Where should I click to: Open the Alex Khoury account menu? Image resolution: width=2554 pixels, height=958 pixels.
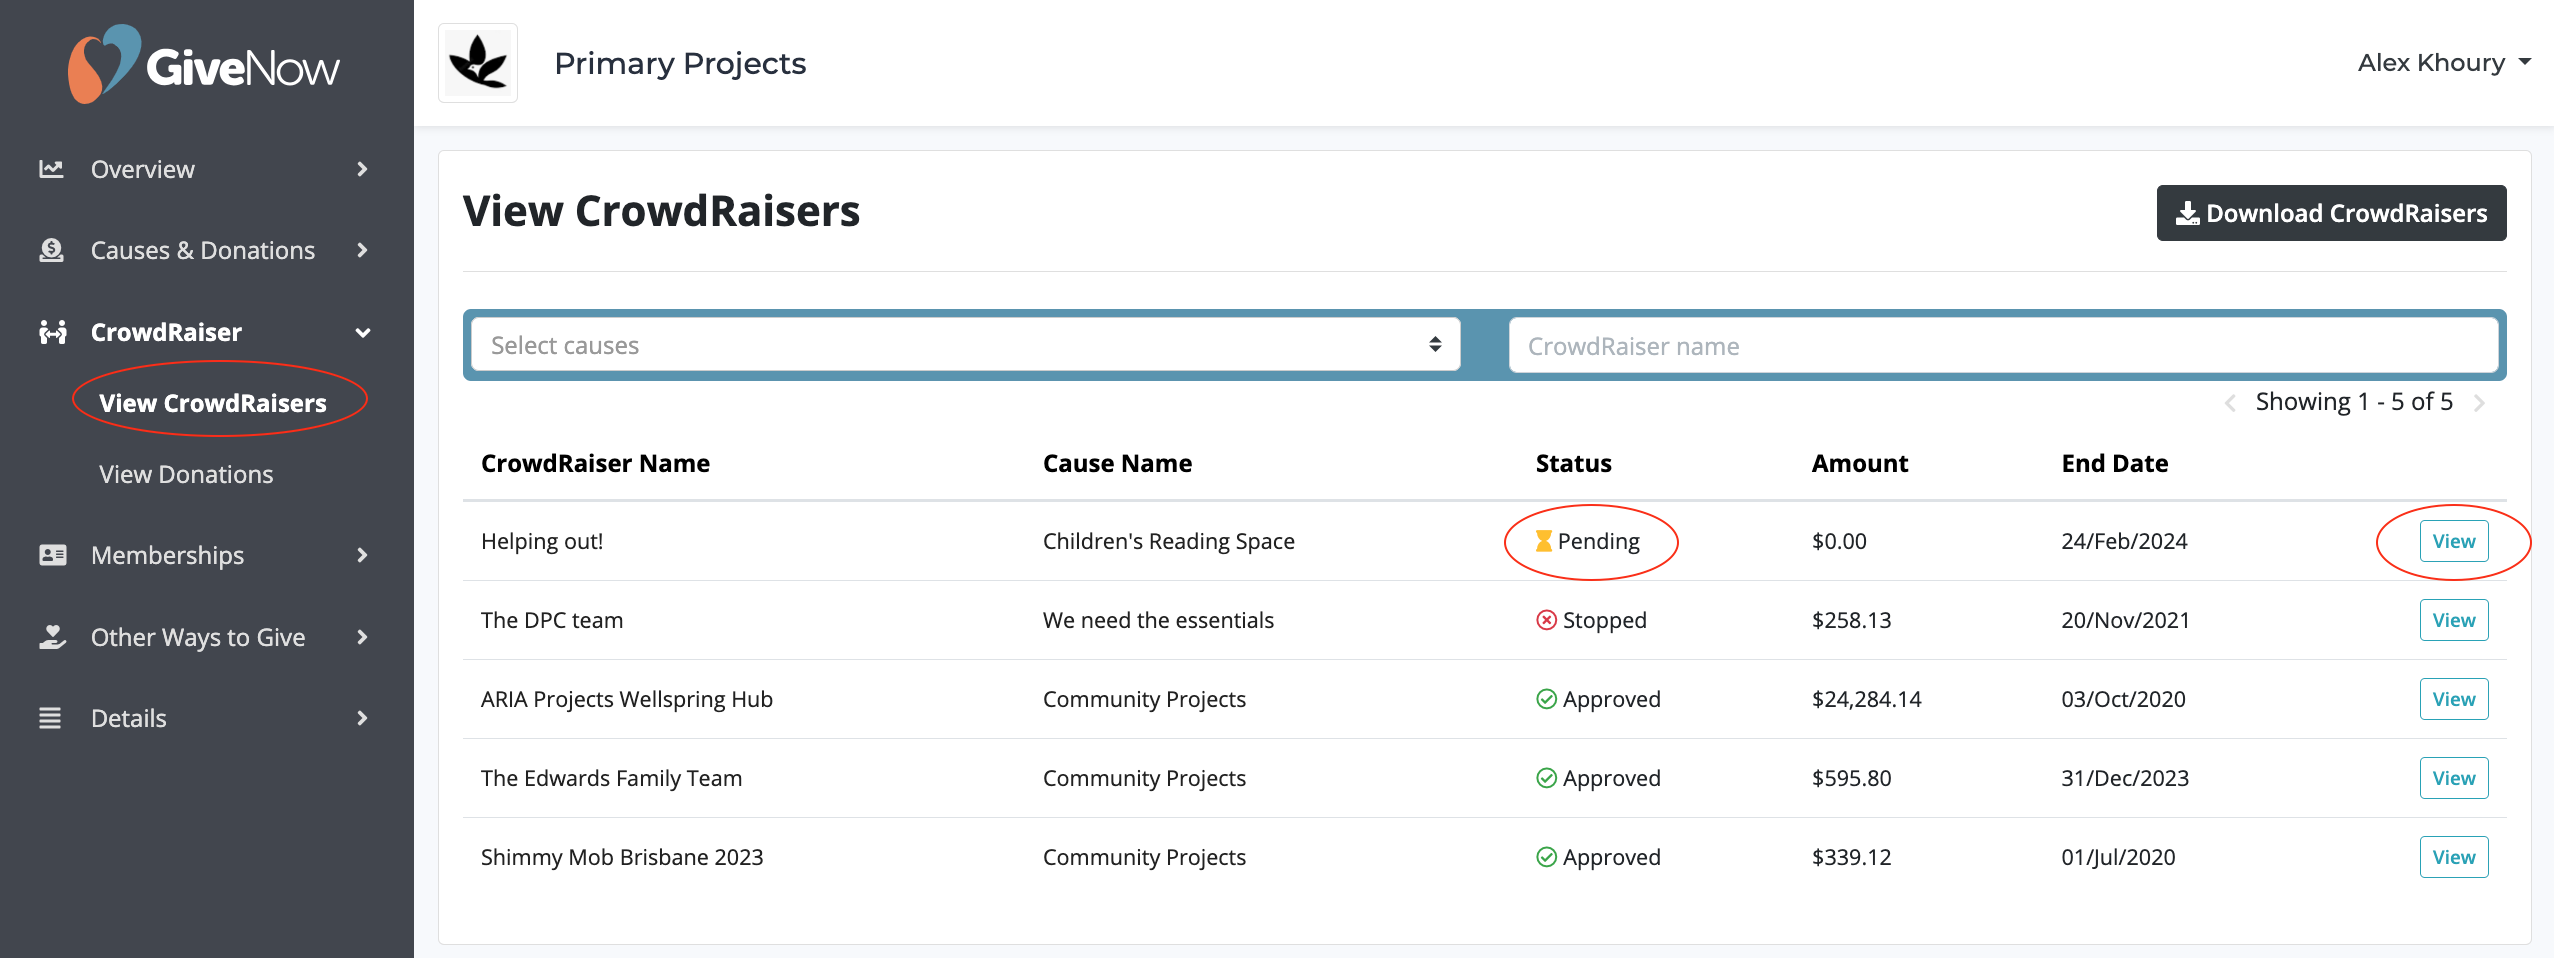[2444, 63]
